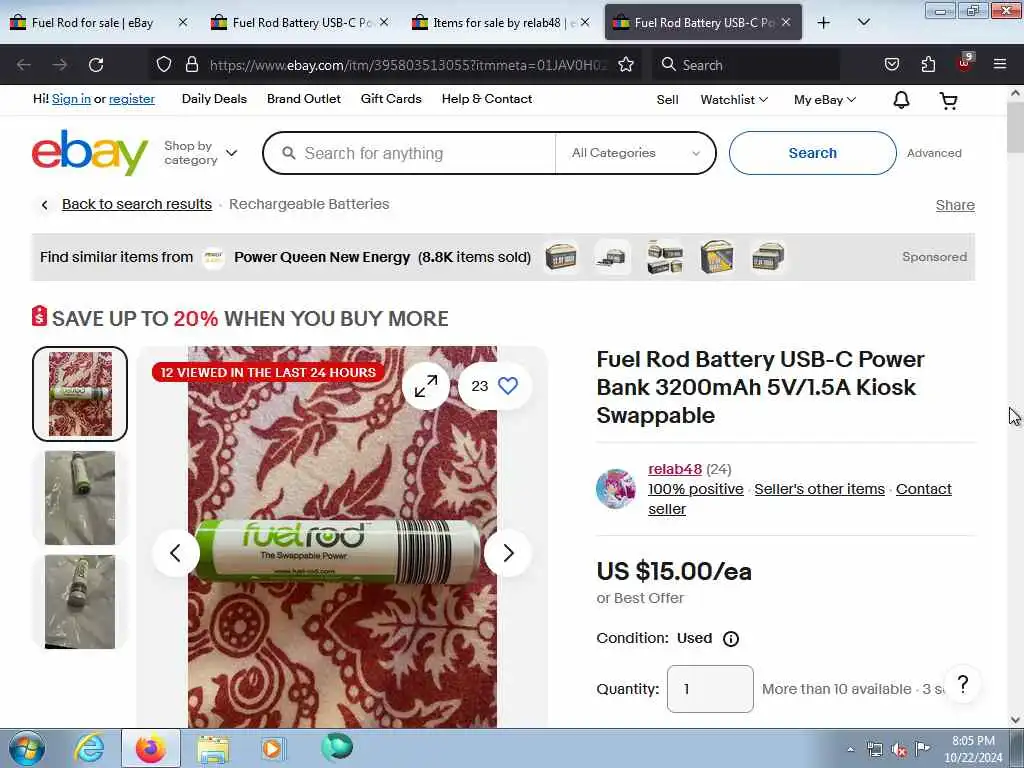This screenshot has height=768, width=1024.
Task: Open a new tab with the plus button
Action: (x=824, y=23)
